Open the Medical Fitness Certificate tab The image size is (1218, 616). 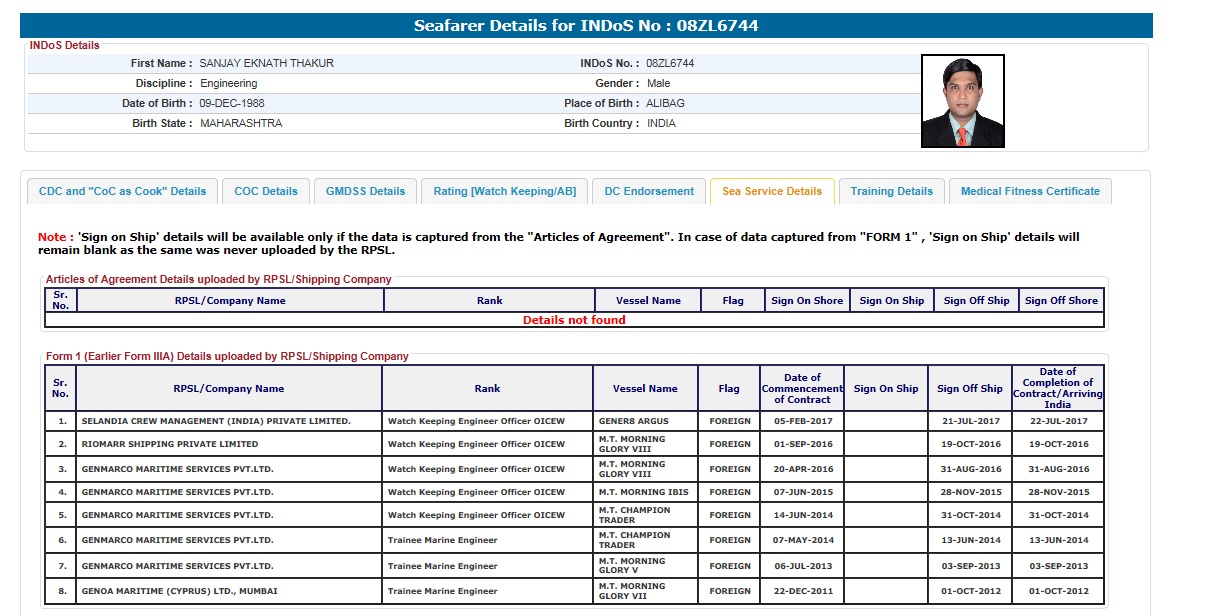click(1030, 191)
